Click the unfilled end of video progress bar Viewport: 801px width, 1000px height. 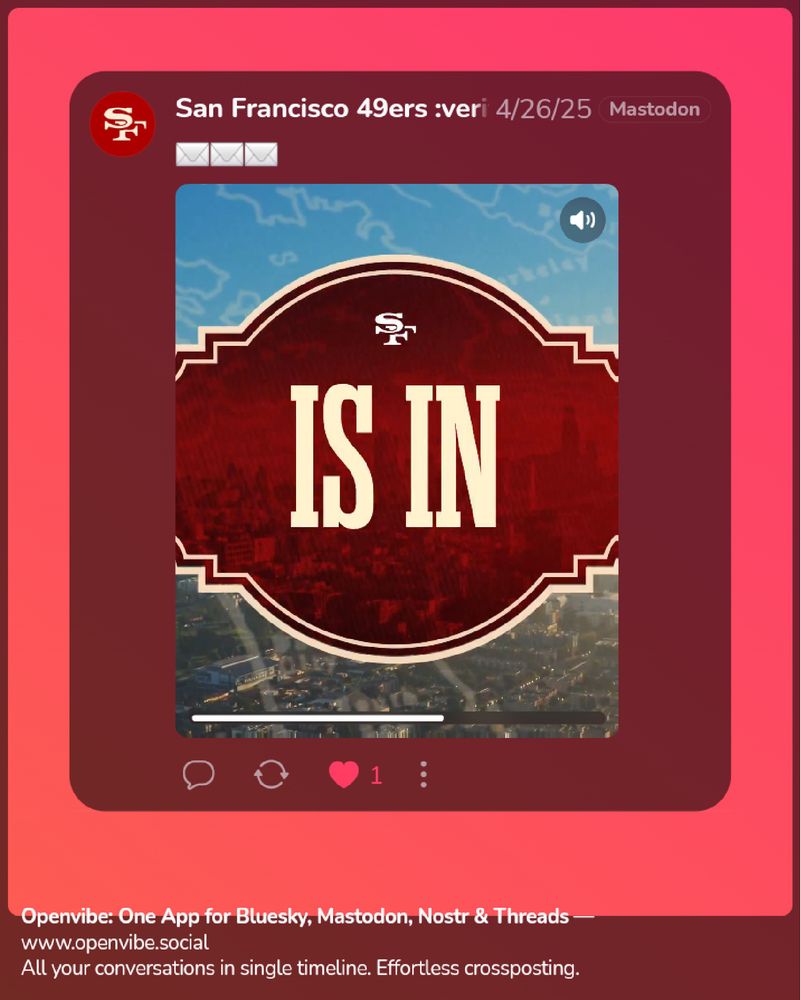pos(524,718)
